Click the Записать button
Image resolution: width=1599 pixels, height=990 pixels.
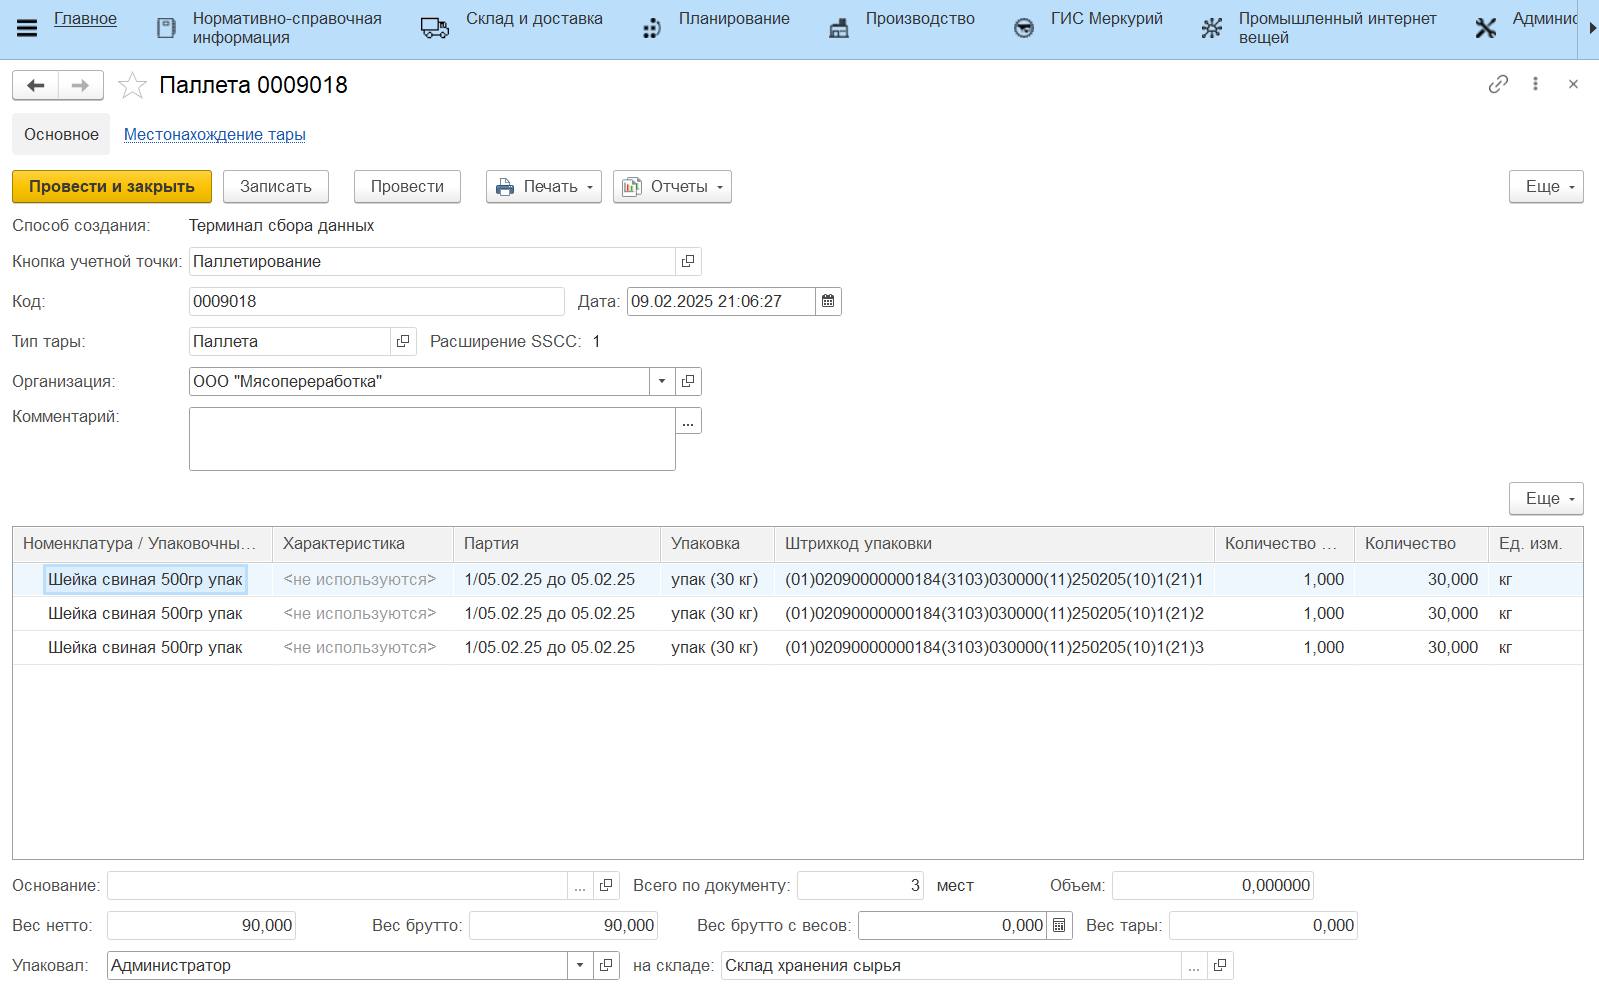pyautogui.click(x=276, y=187)
